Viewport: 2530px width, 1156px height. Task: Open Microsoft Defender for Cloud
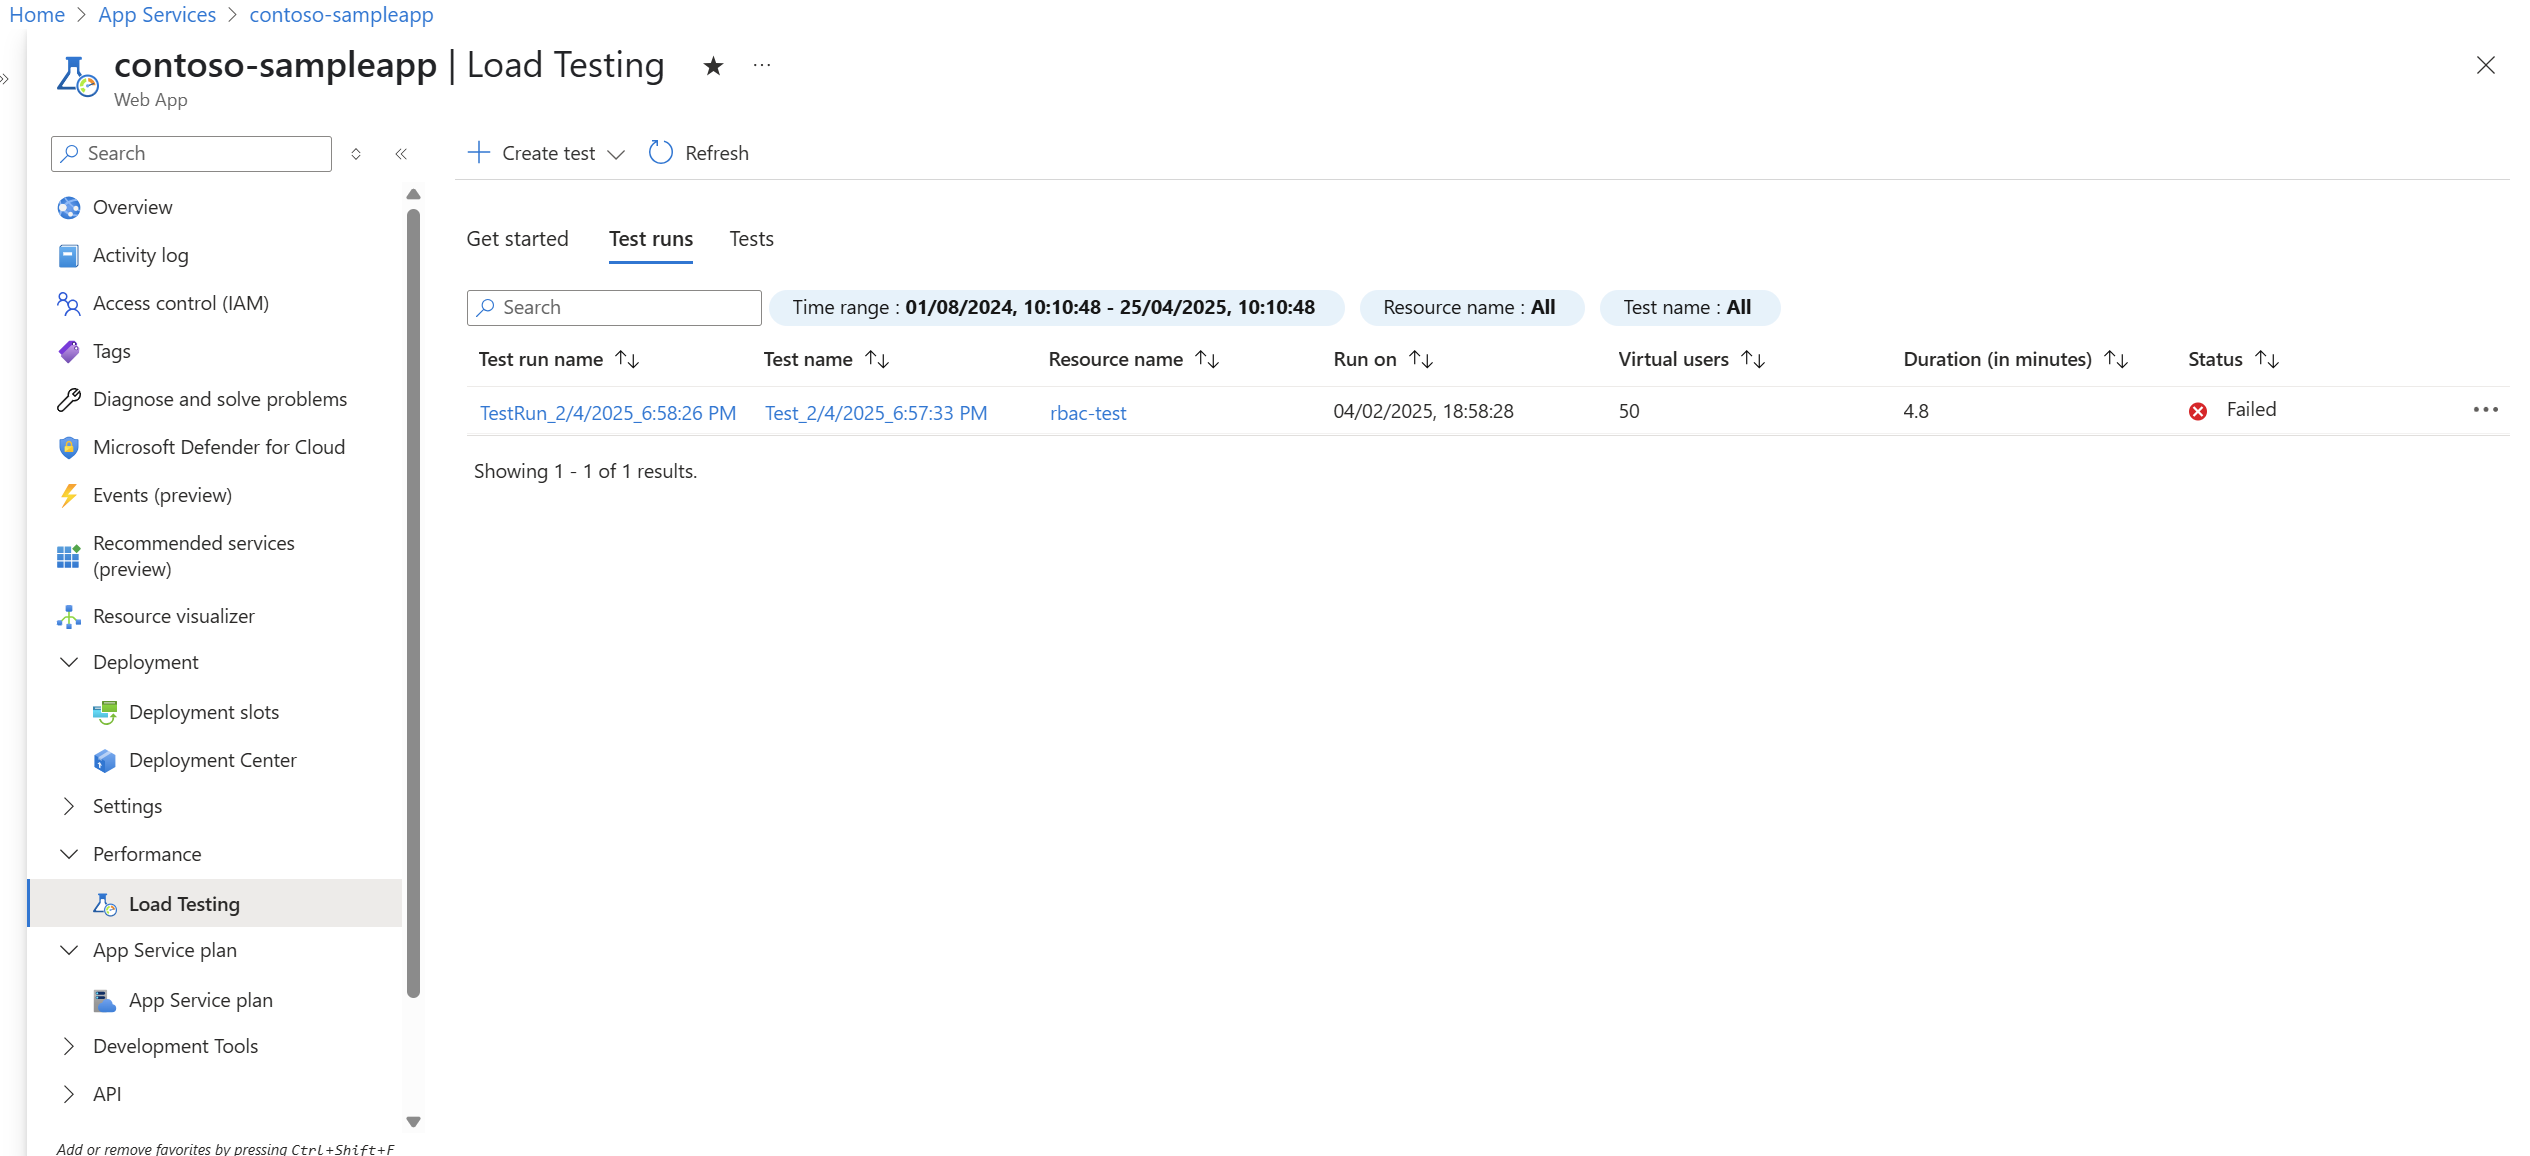(x=218, y=447)
